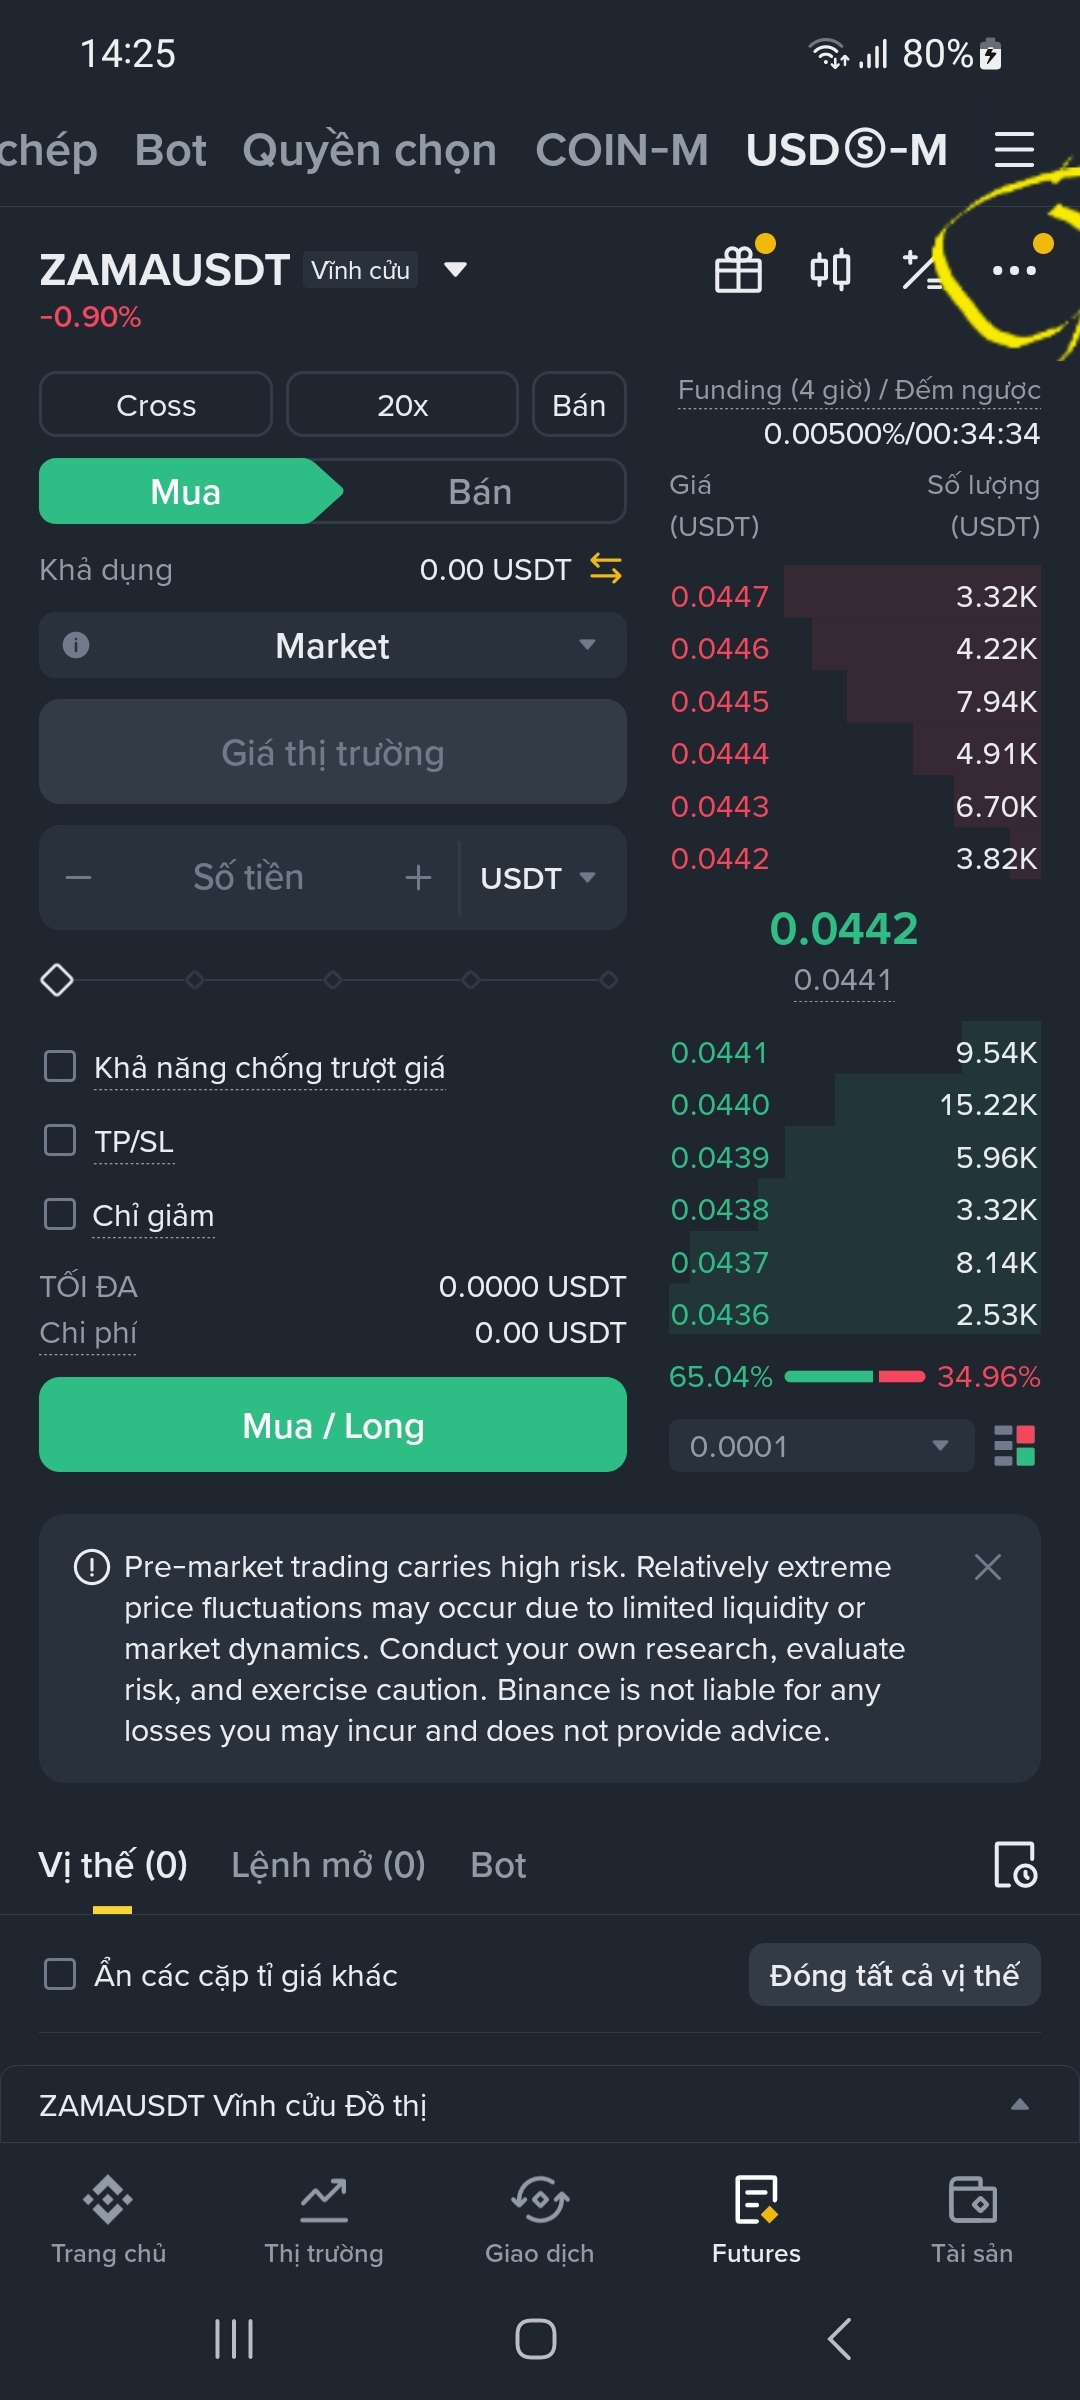Open the gift rewards icon
This screenshot has height=2400, width=1080.
739,270
